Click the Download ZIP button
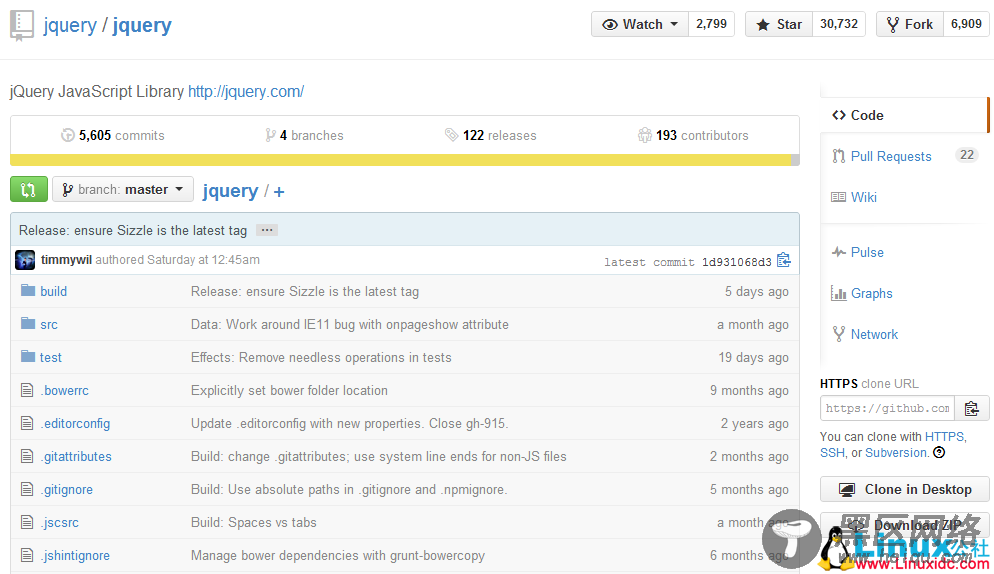This screenshot has height=574, width=994. (905, 525)
